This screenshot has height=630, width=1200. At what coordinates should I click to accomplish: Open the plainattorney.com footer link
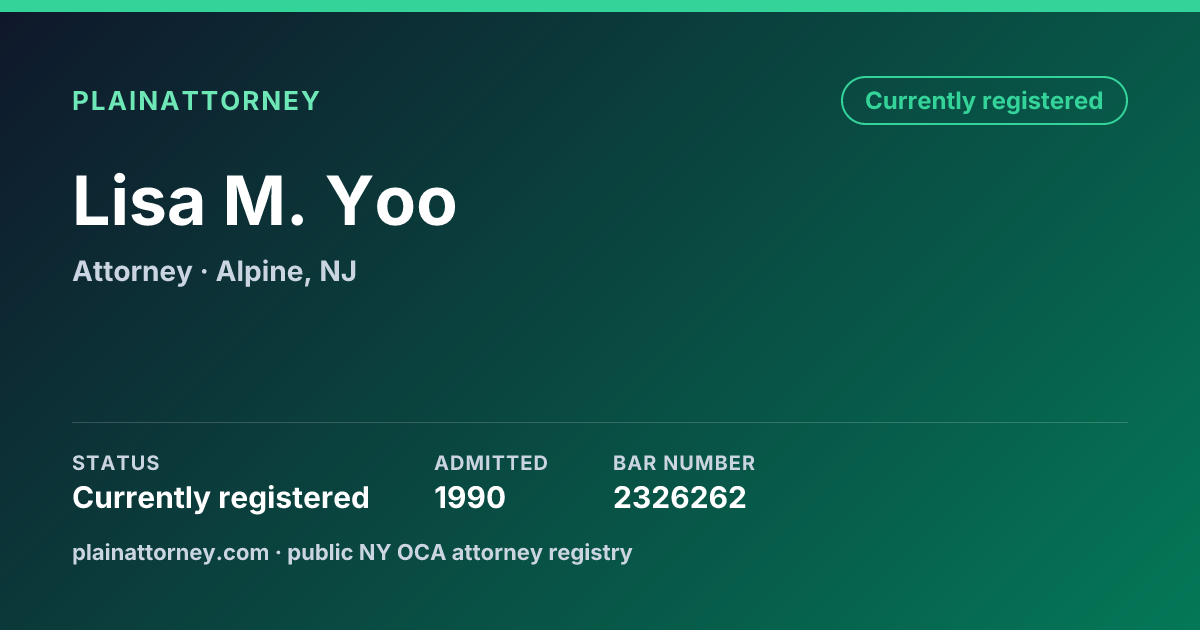coord(170,552)
